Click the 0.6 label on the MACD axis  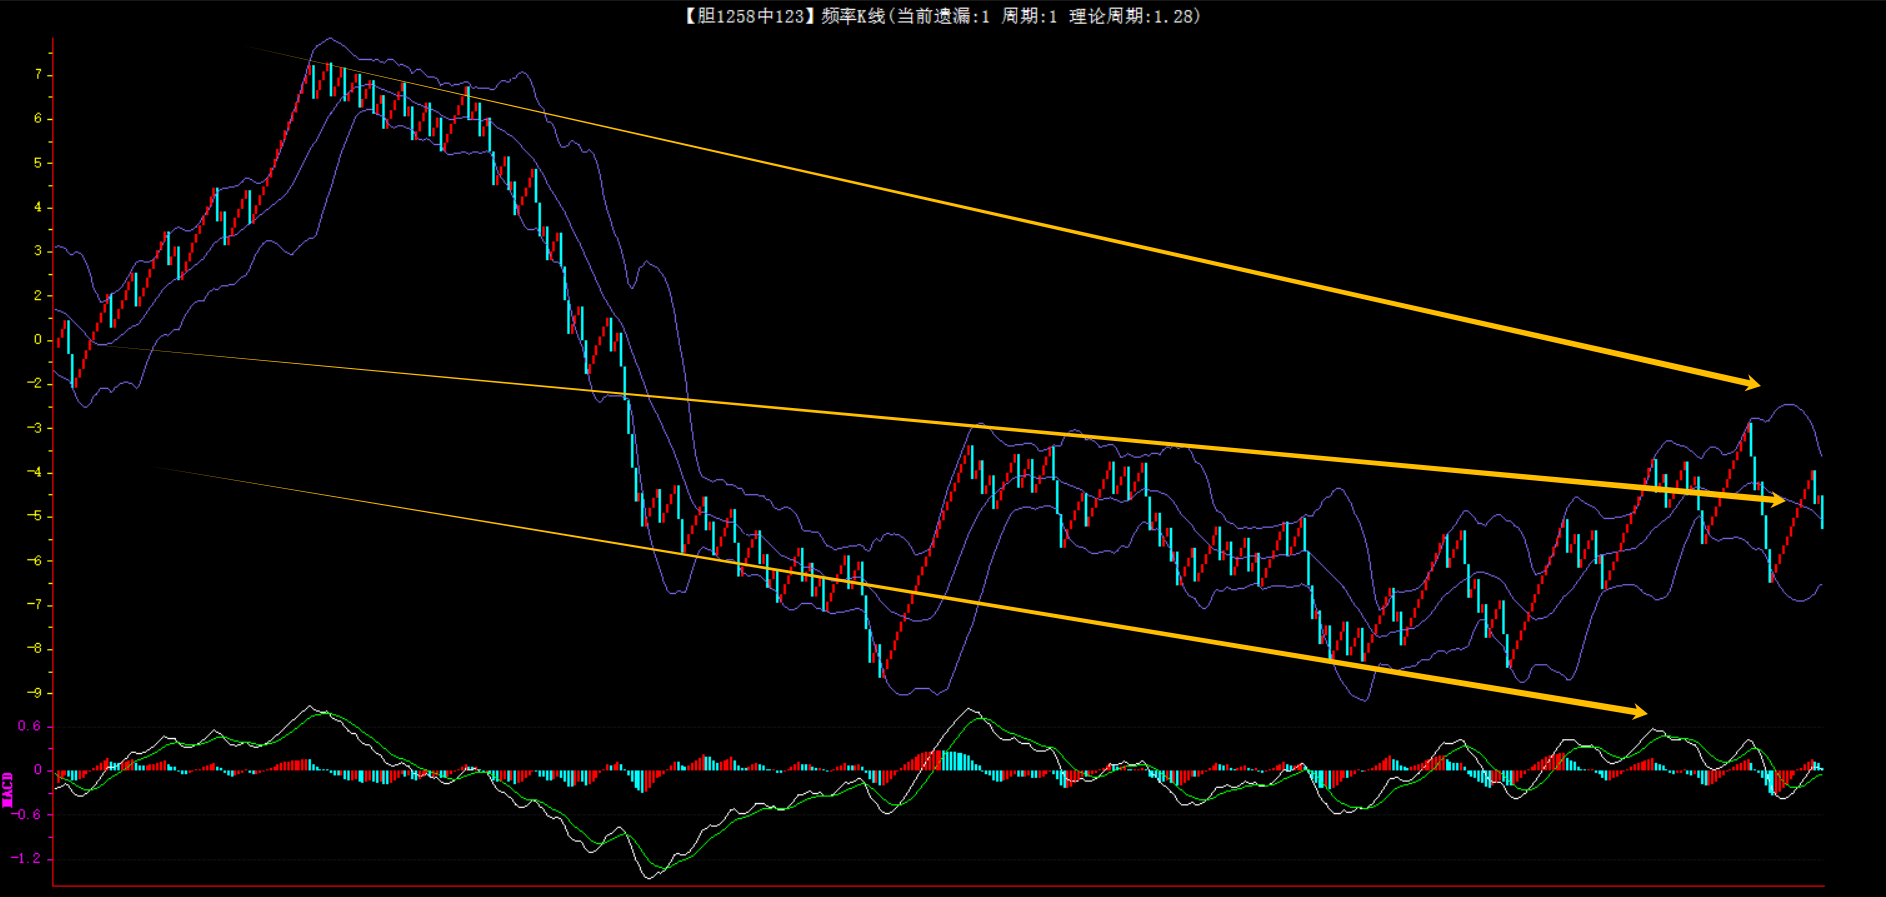[x=30, y=727]
